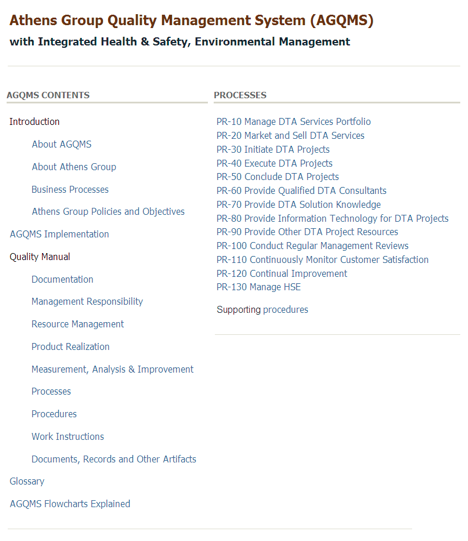
Task: Open PR-110 Continuously Monitor Customer Satisfaction
Action: point(322,259)
